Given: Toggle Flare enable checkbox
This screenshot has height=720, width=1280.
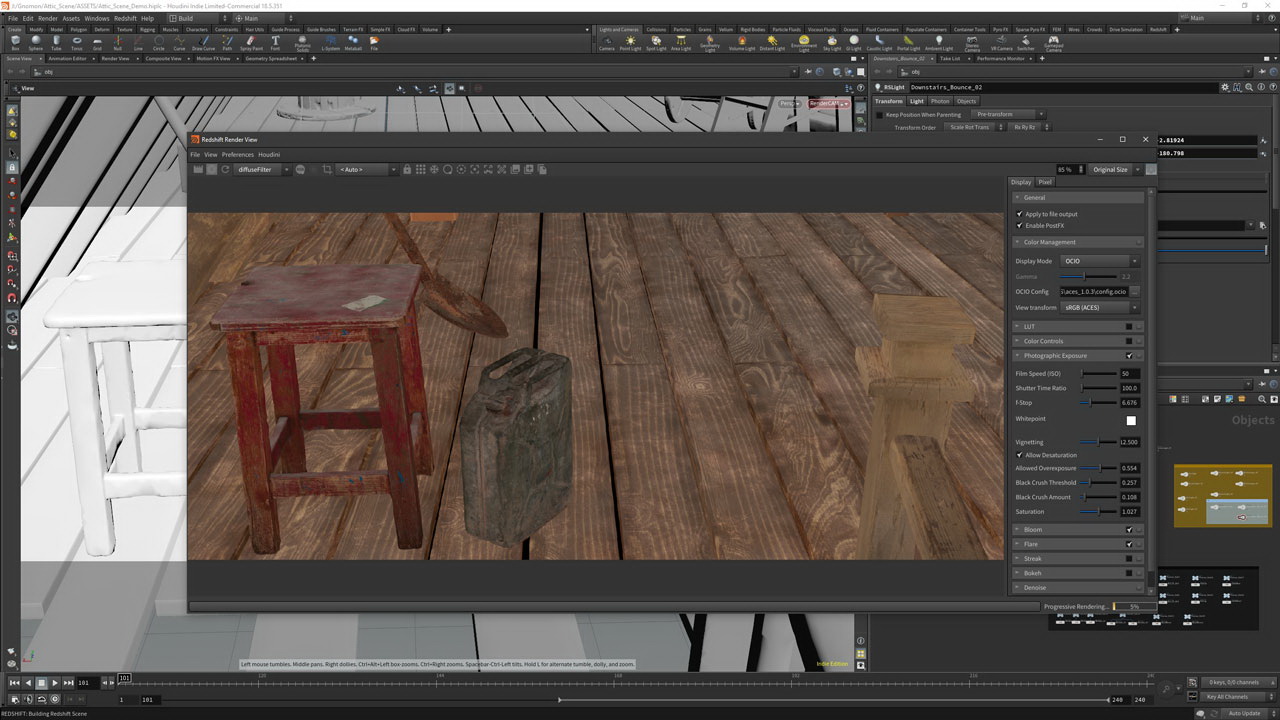Looking at the screenshot, I should (x=1129, y=544).
